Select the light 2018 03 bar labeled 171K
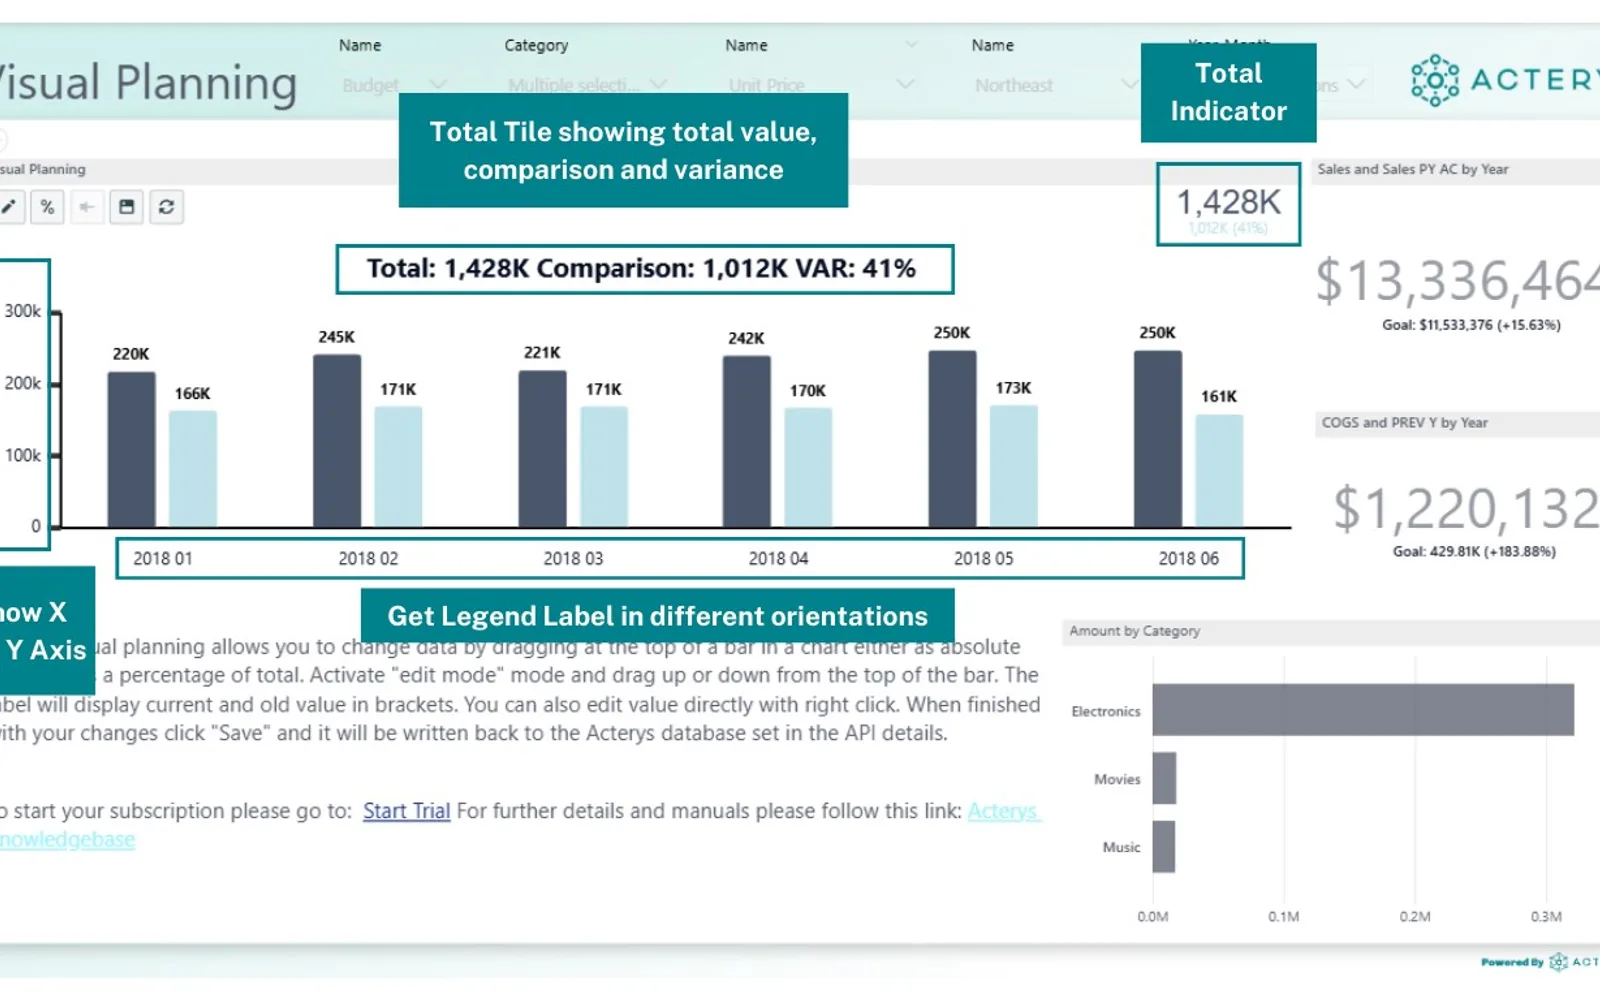This screenshot has width=1600, height=1000. point(603,467)
